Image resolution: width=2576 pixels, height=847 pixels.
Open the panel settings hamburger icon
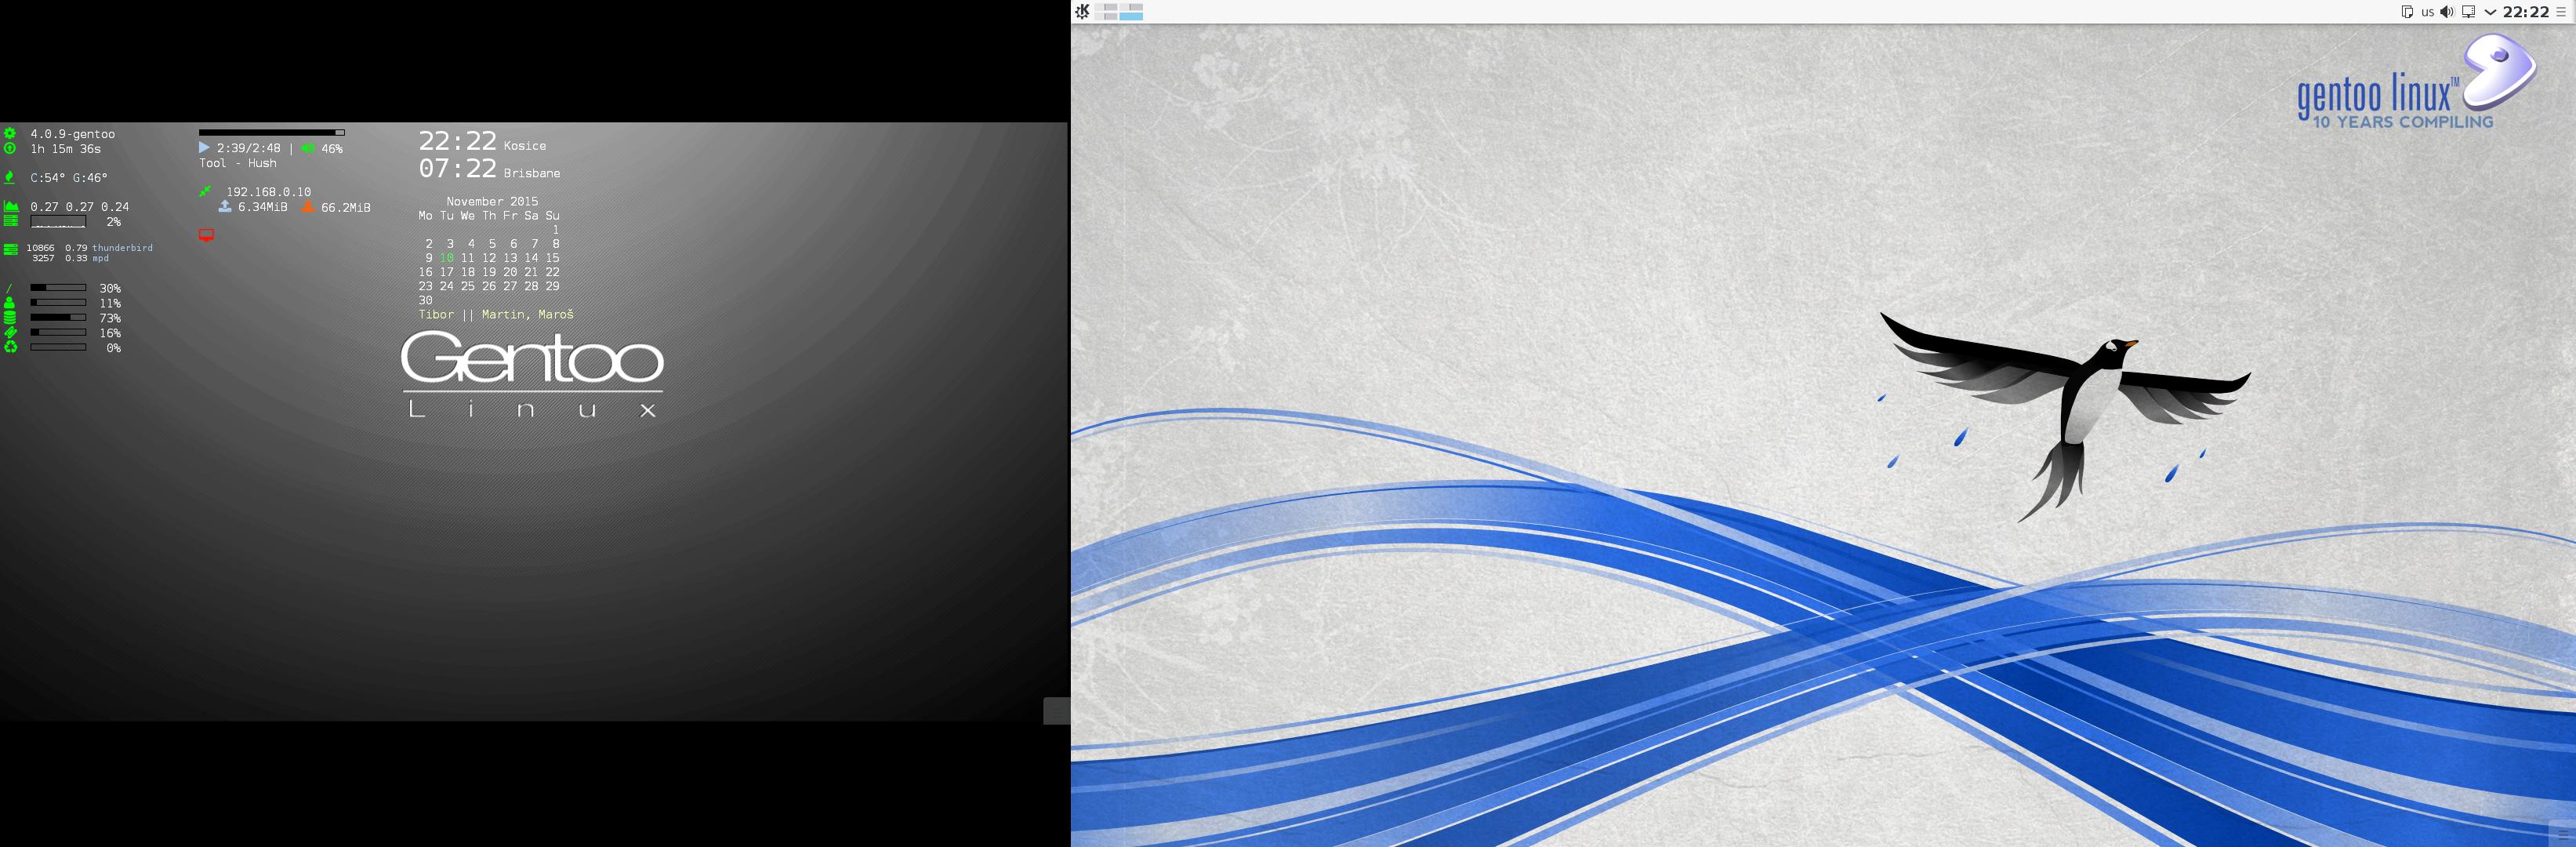[x=2561, y=12]
